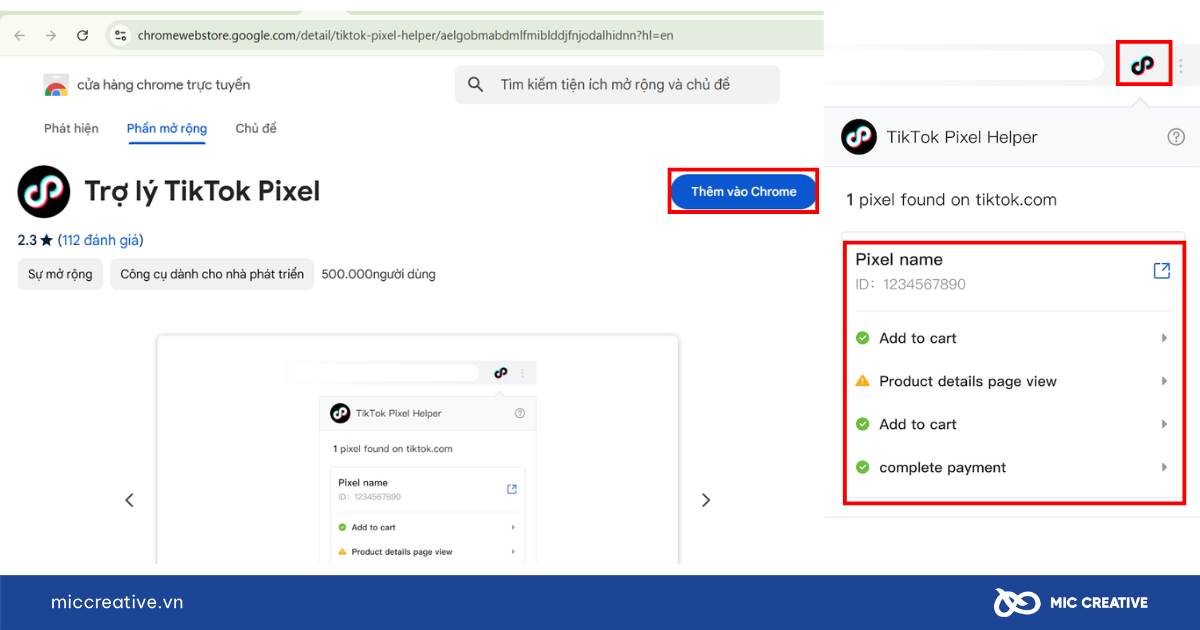This screenshot has height=630, width=1200.
Task: Click the Chrome Web Store logo
Action: (x=56, y=86)
